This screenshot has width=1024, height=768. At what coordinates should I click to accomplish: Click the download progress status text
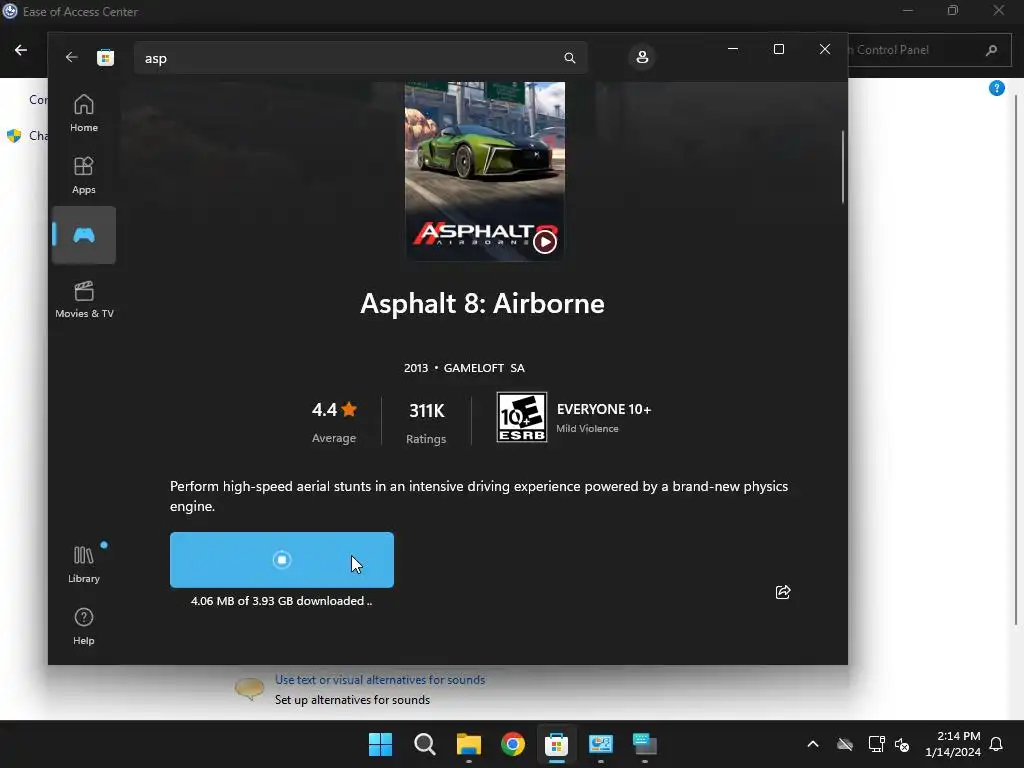tap(281, 601)
